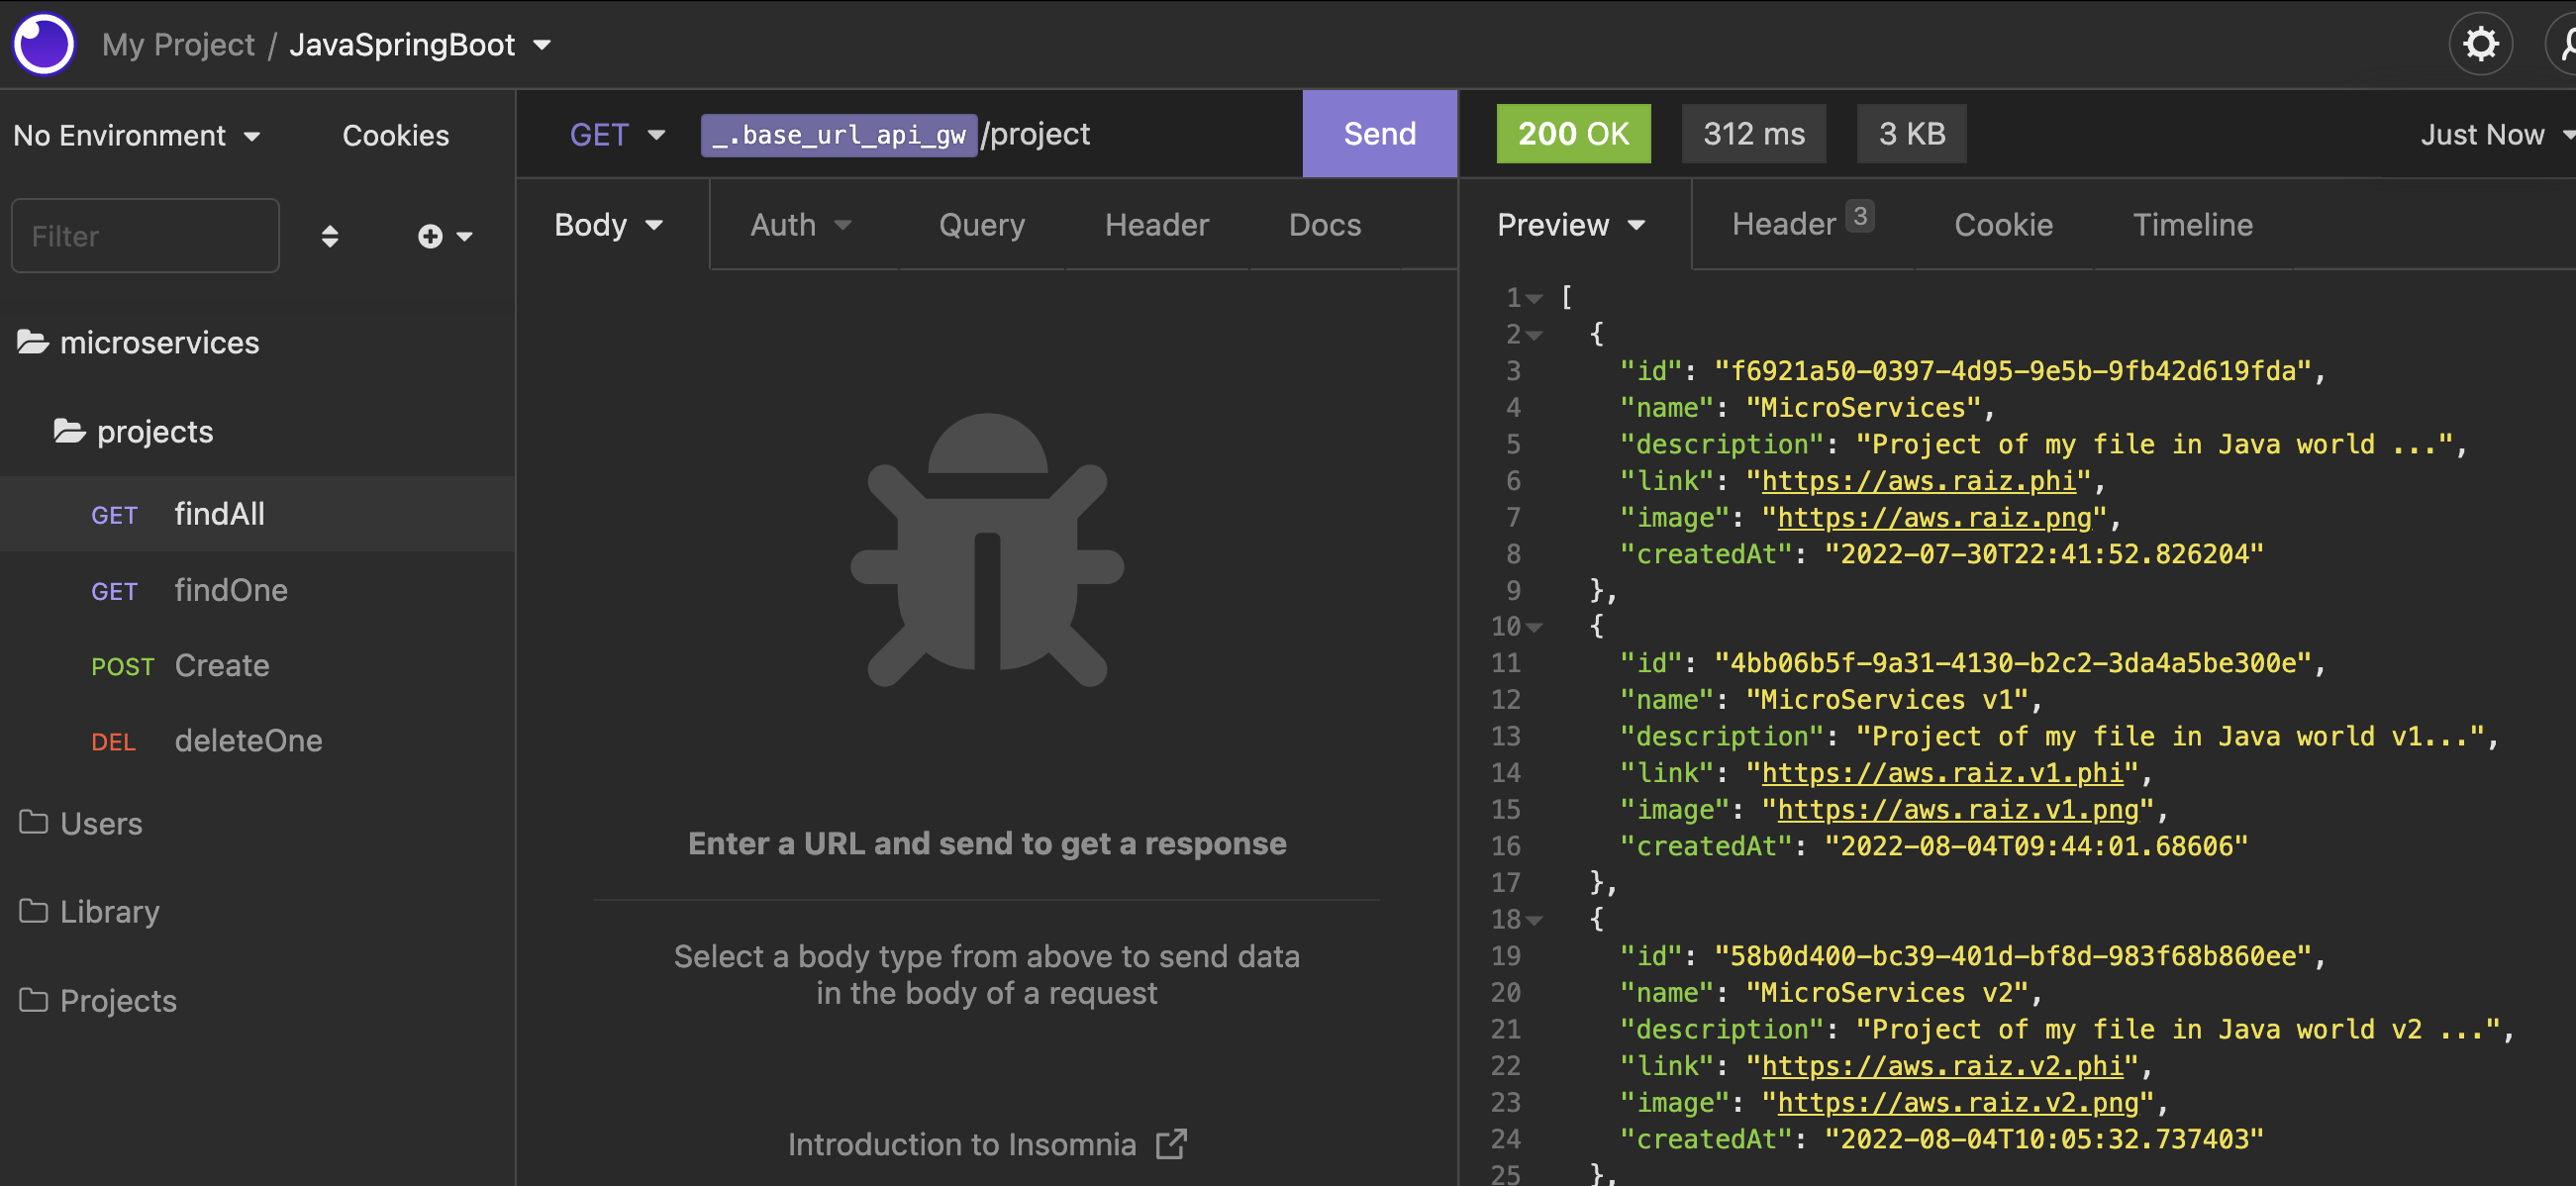Open the No Environment dropdown
The image size is (2576, 1186).
tap(137, 135)
